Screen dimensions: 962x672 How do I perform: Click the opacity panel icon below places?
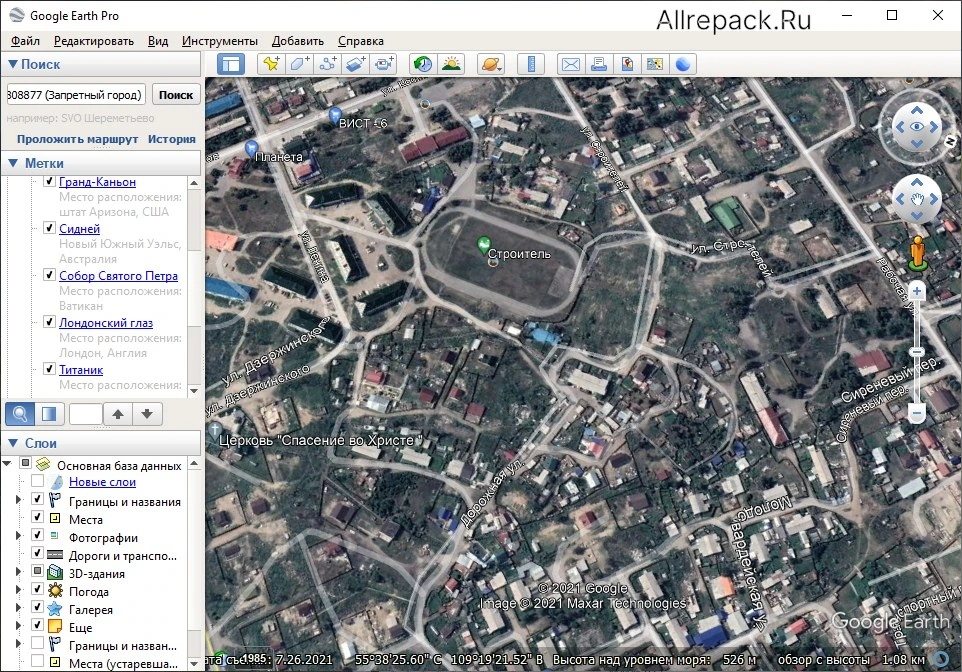pyautogui.click(x=49, y=414)
